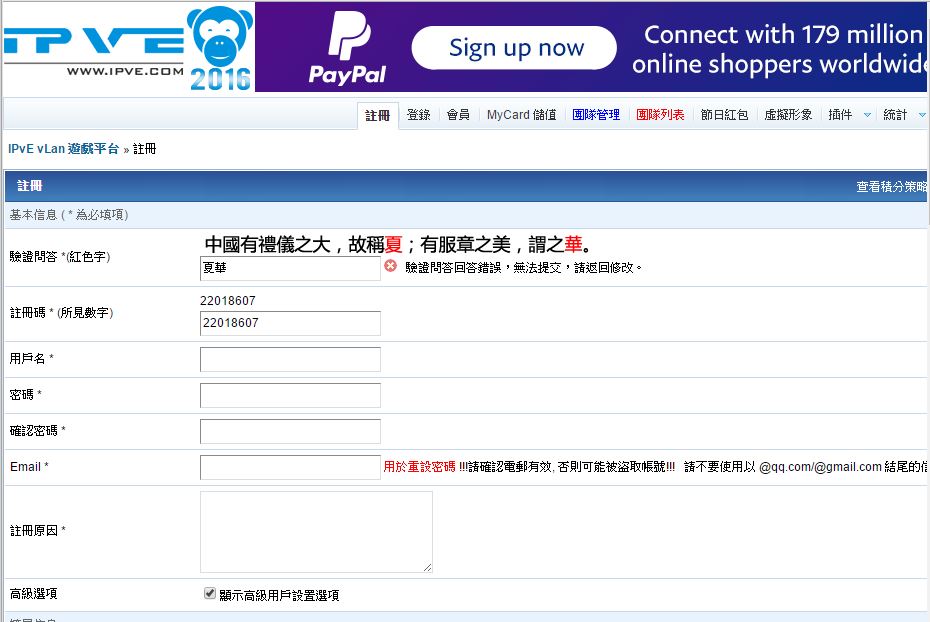930x622 pixels.
Task: Expand the 插件 dropdown arrow
Action: tap(867, 115)
